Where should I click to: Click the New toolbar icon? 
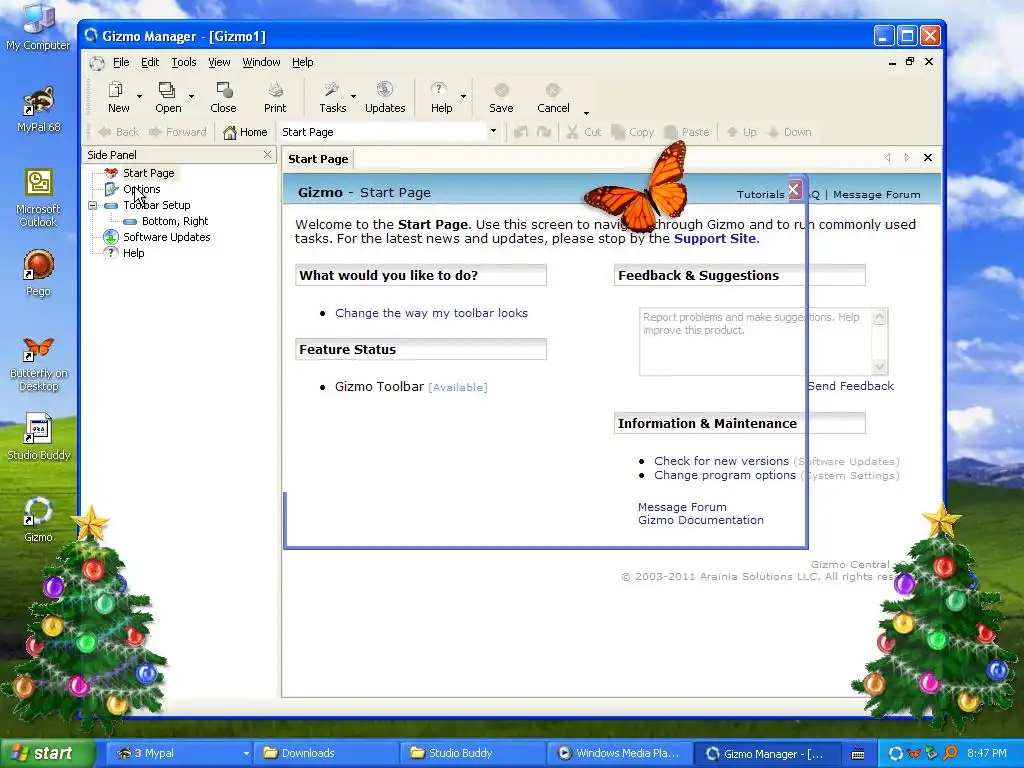click(118, 97)
